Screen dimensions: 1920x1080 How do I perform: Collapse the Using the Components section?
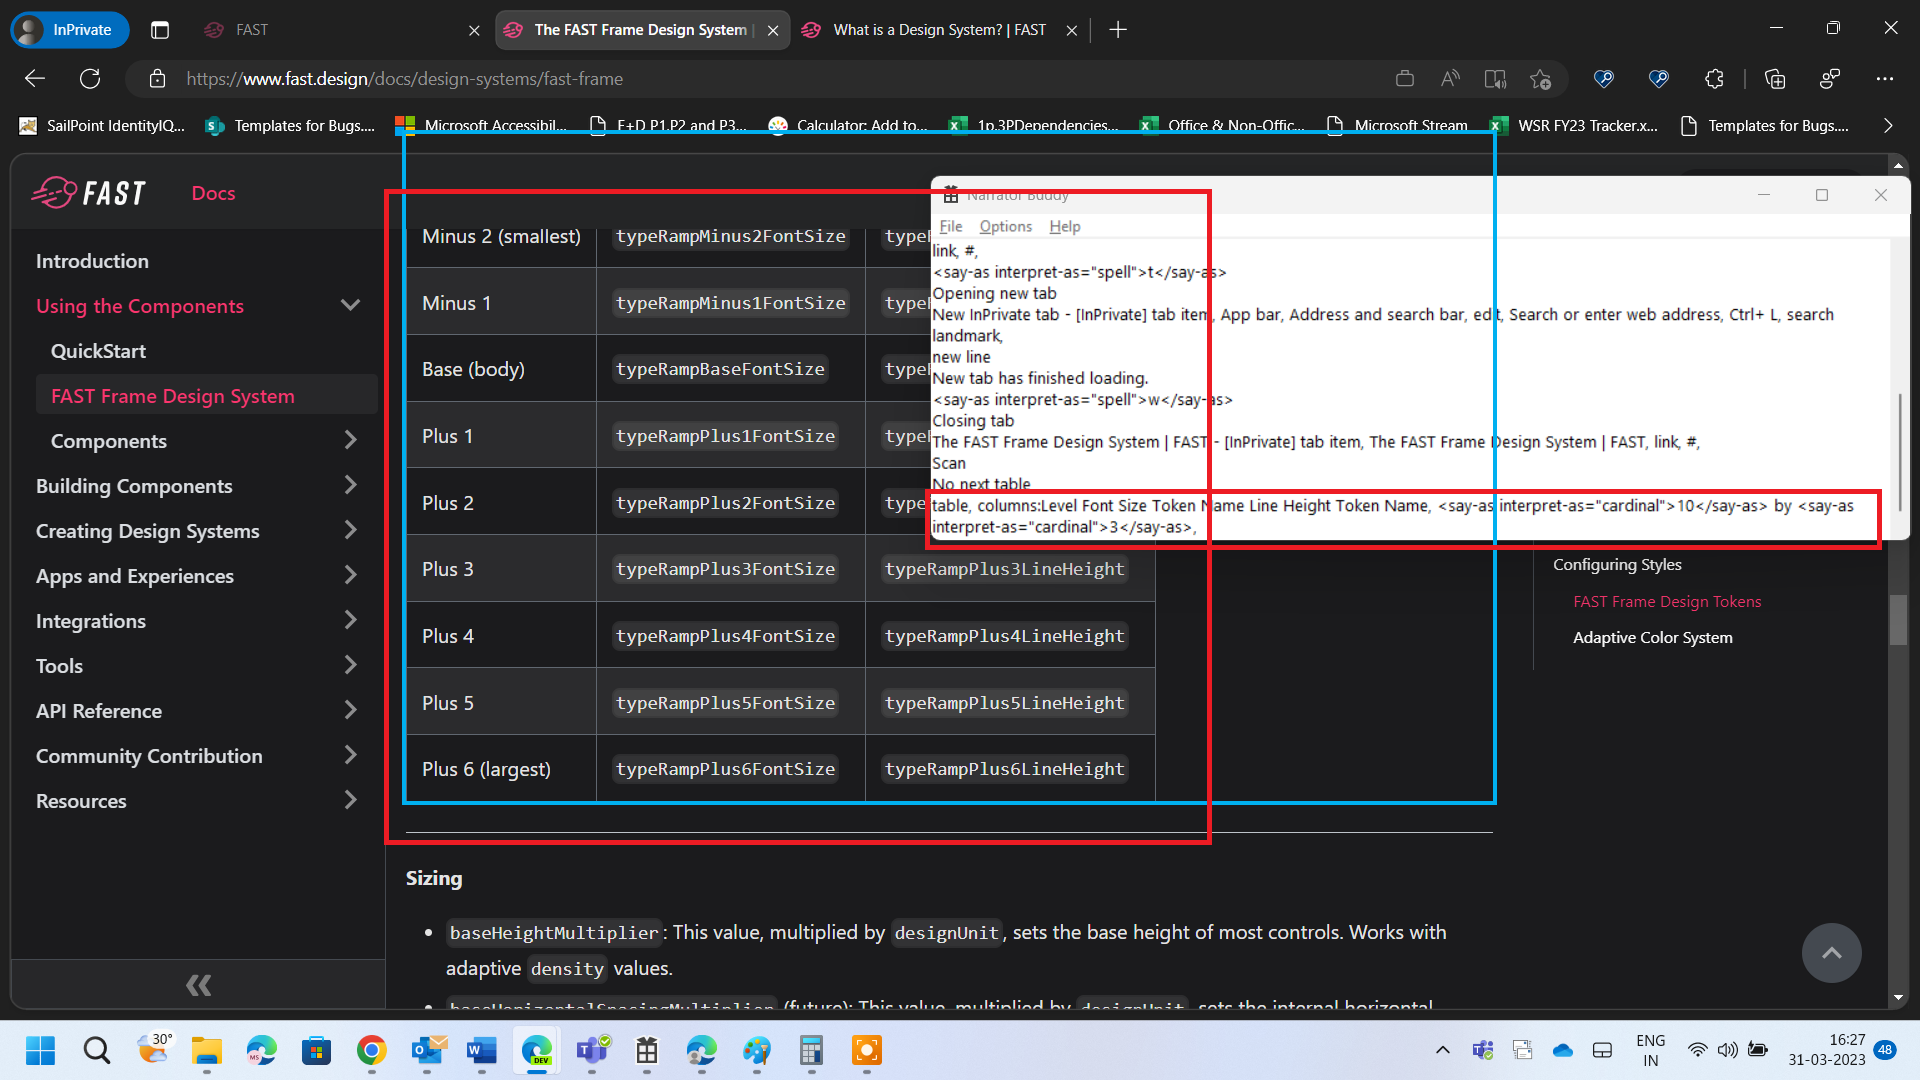coord(350,305)
